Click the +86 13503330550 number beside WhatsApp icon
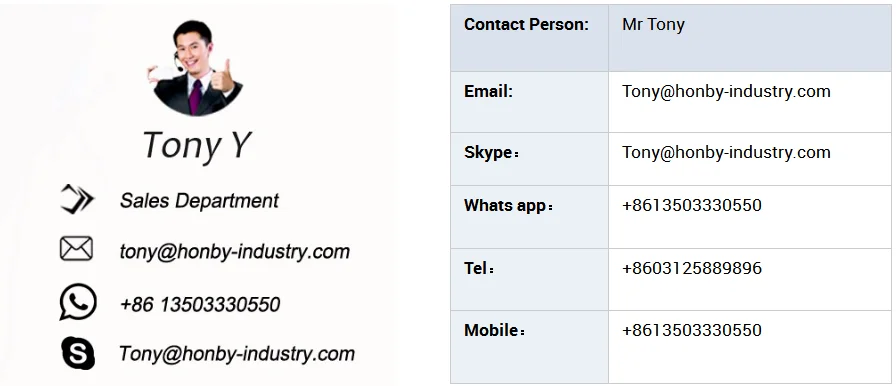The image size is (896, 386). click(200, 304)
